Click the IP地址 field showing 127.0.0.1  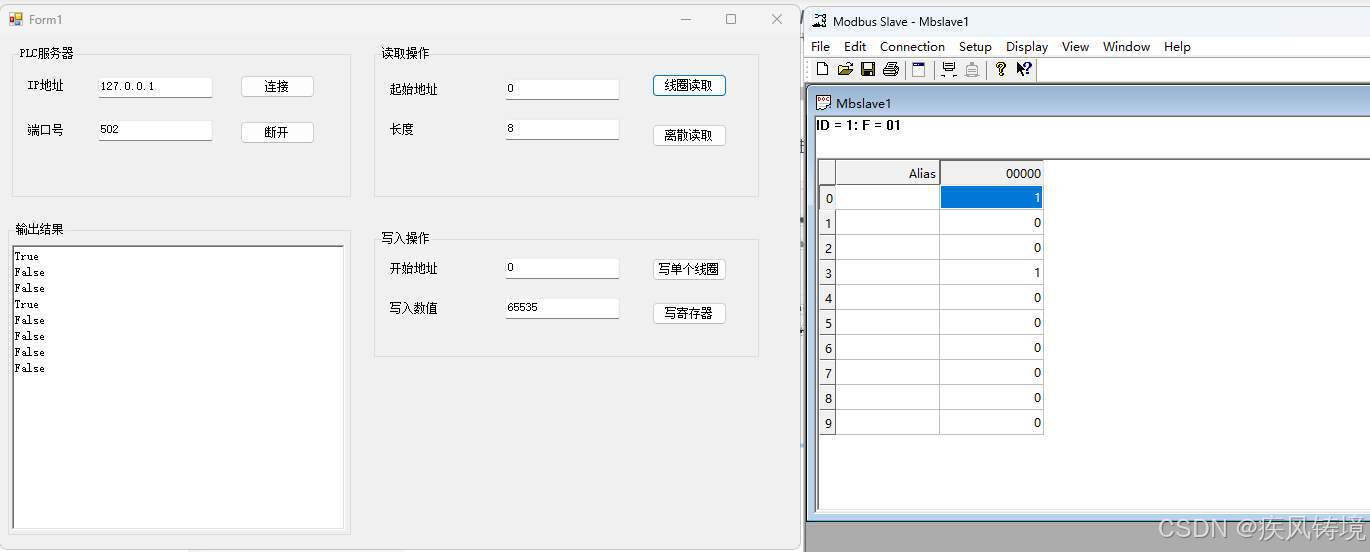tap(155, 87)
